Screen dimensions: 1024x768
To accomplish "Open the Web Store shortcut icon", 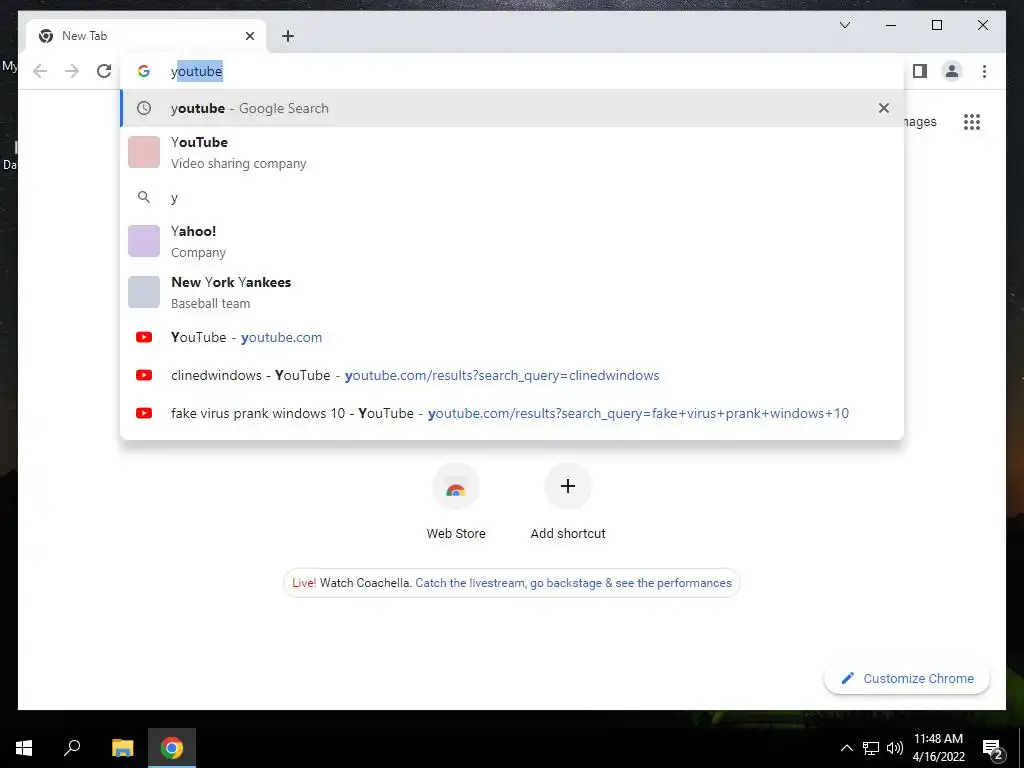I will [456, 487].
